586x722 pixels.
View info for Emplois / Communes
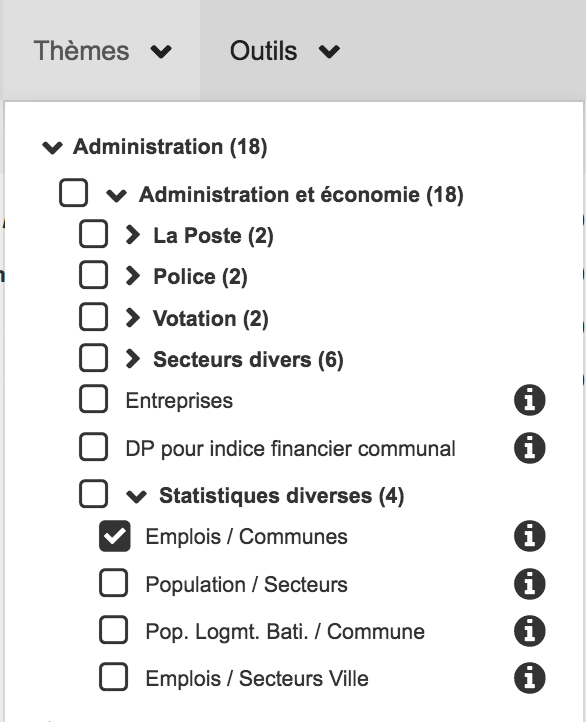(529, 536)
